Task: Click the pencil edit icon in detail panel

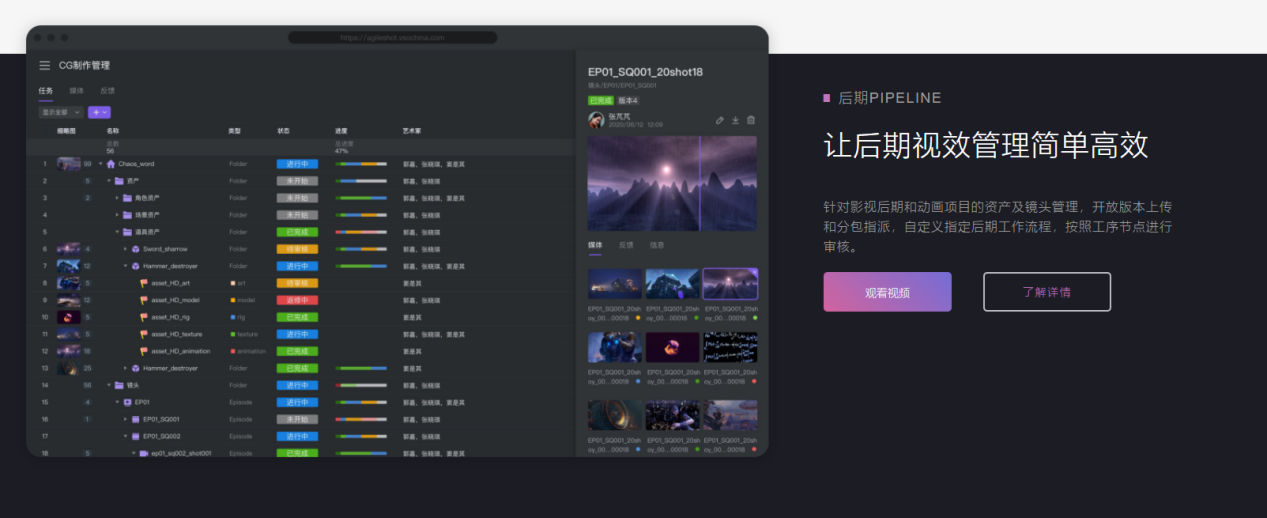Action: pyautogui.click(x=719, y=120)
